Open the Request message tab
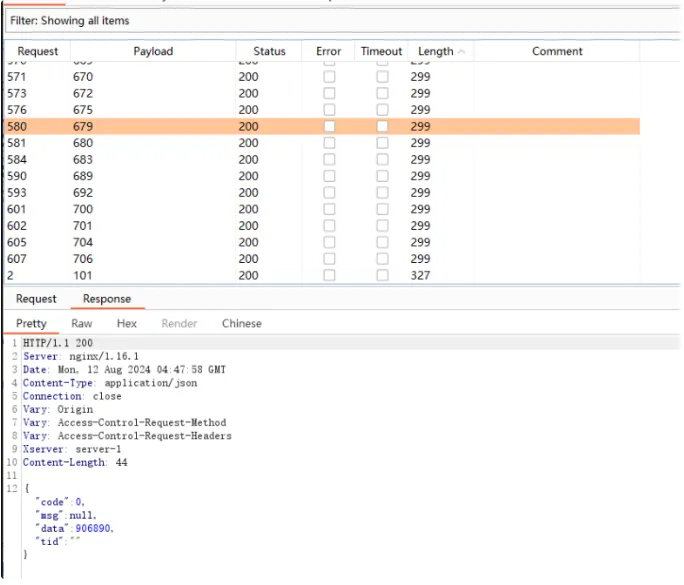Screen dimensions: 684x585 (36, 299)
